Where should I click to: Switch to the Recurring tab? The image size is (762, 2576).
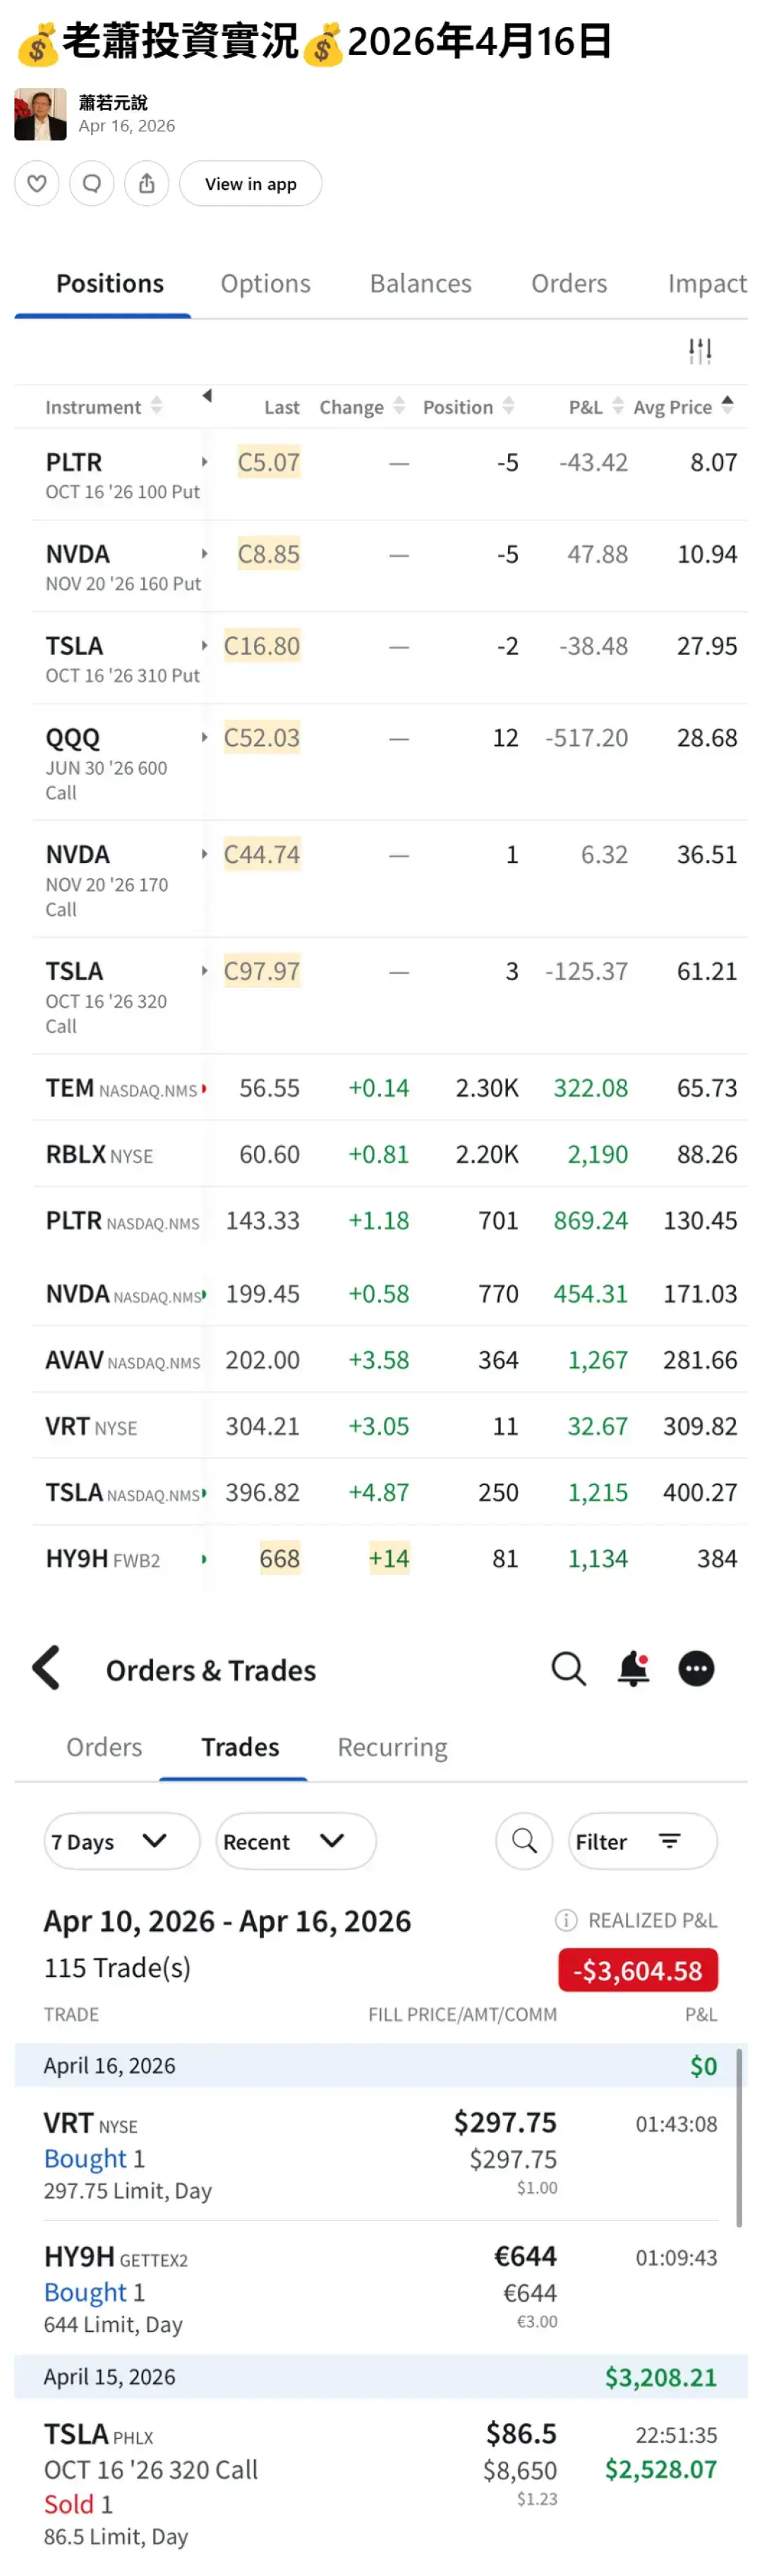(x=392, y=1747)
